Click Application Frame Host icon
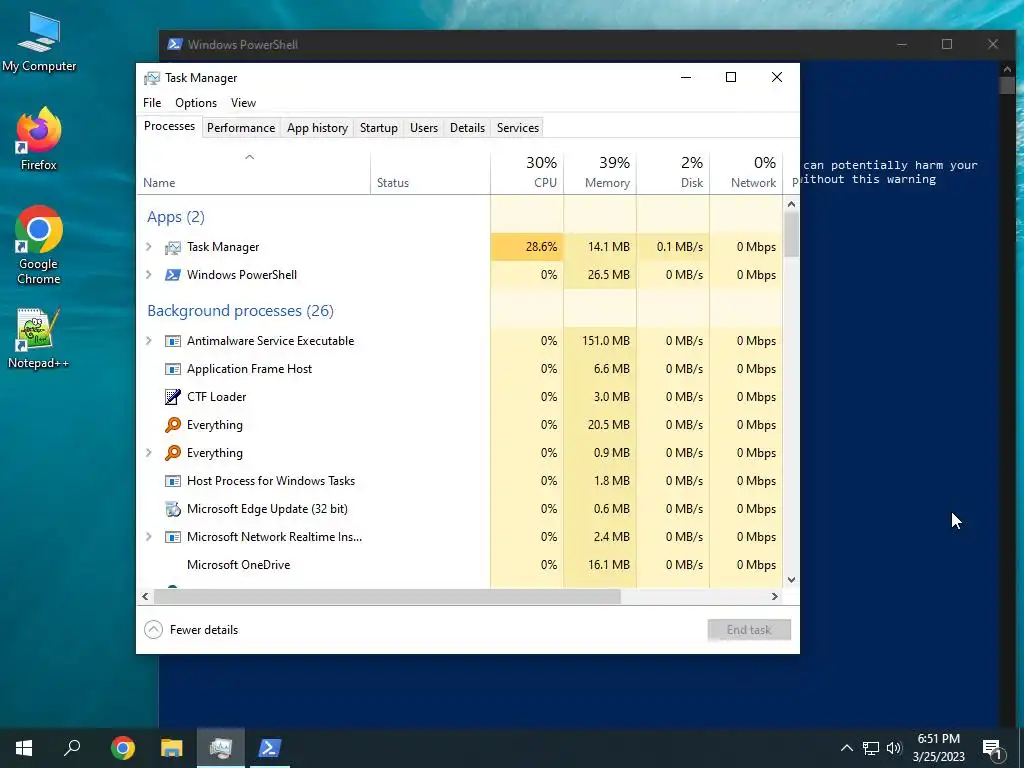Viewport: 1024px width, 768px height. (x=172, y=369)
